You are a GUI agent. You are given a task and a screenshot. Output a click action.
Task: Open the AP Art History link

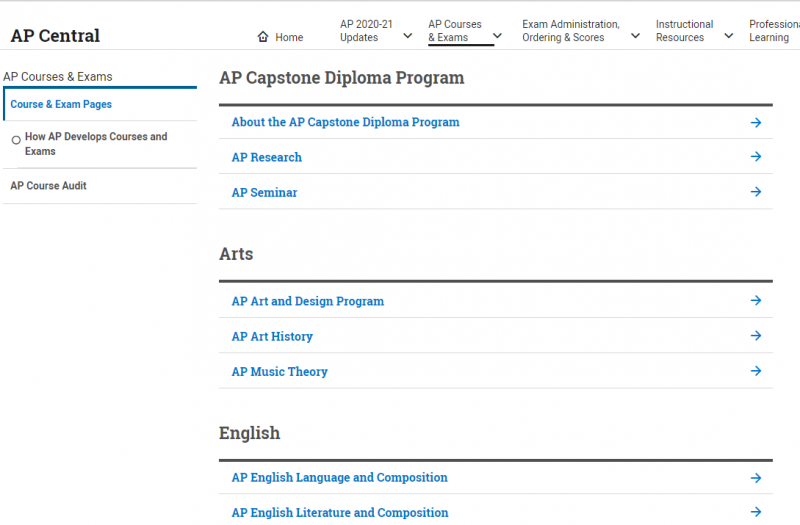tap(272, 336)
